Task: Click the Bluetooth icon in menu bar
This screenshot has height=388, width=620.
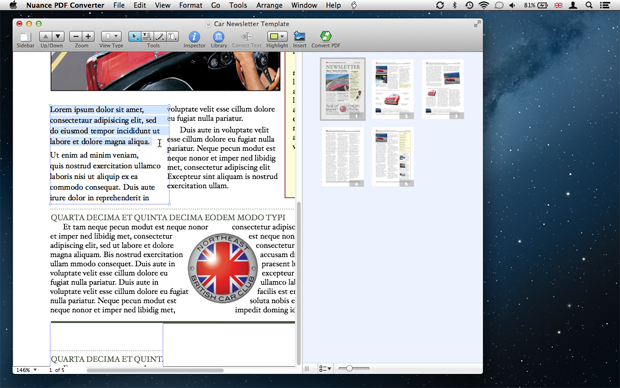Action: (454, 5)
